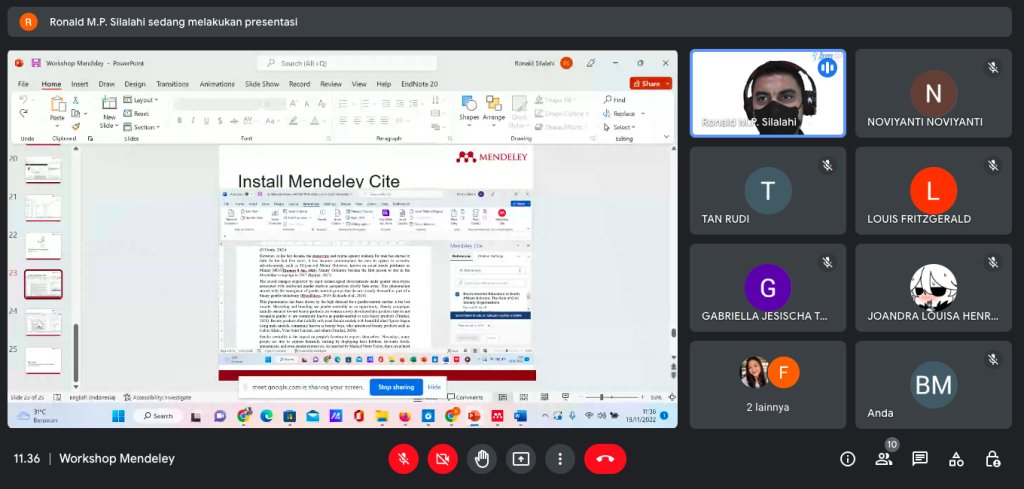Click Hide in the sharing notification bar
Viewport: 1024px width, 489px height.
click(434, 387)
